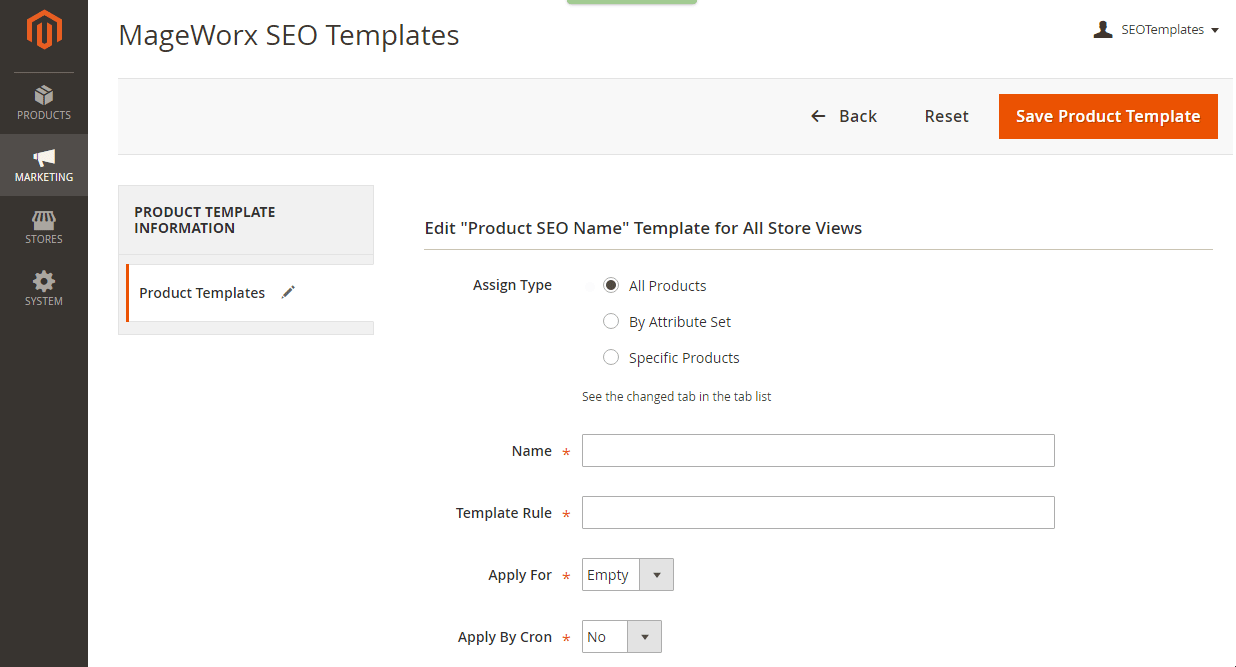1236x667 pixels.
Task: Click the Magento logo icon
Action: click(44, 30)
